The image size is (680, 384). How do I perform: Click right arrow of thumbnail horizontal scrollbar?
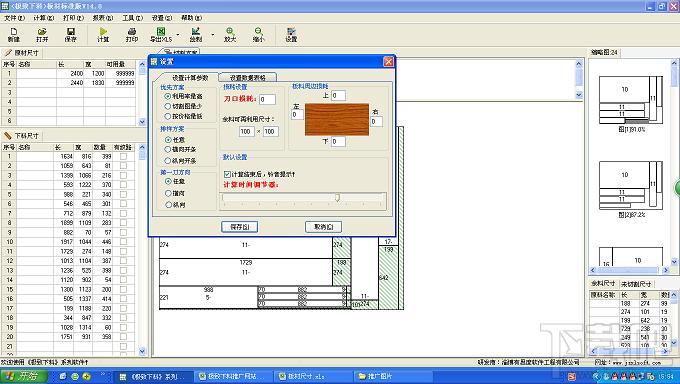tap(666, 270)
